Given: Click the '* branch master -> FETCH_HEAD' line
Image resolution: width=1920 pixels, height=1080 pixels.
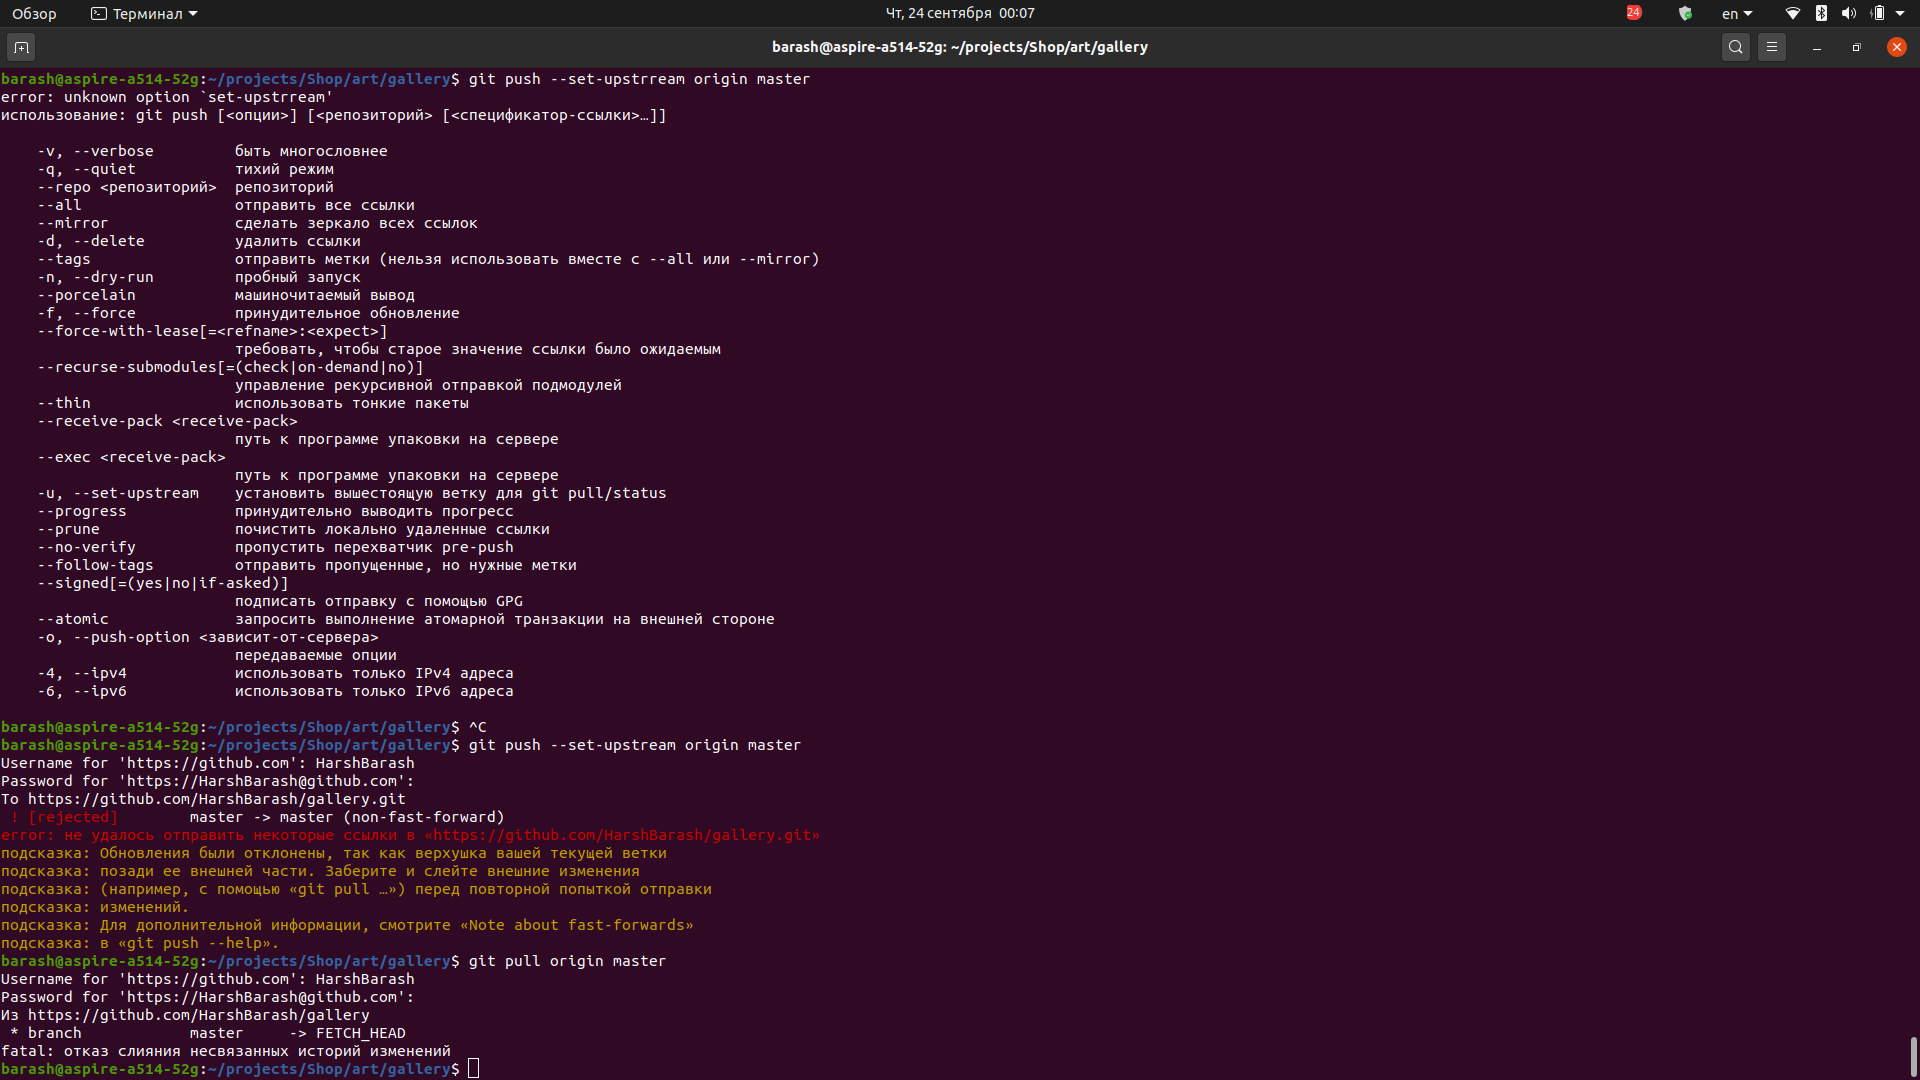Looking at the screenshot, I should (207, 1033).
